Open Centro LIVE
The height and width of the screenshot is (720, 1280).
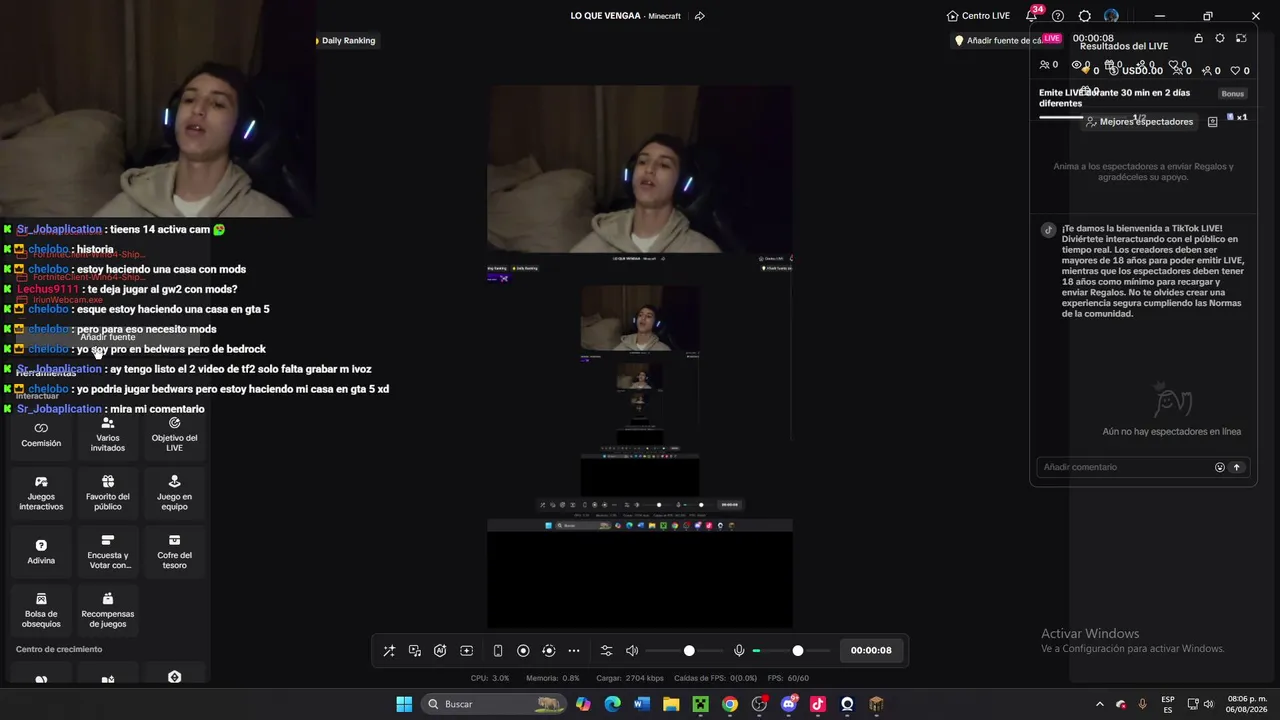[978, 16]
